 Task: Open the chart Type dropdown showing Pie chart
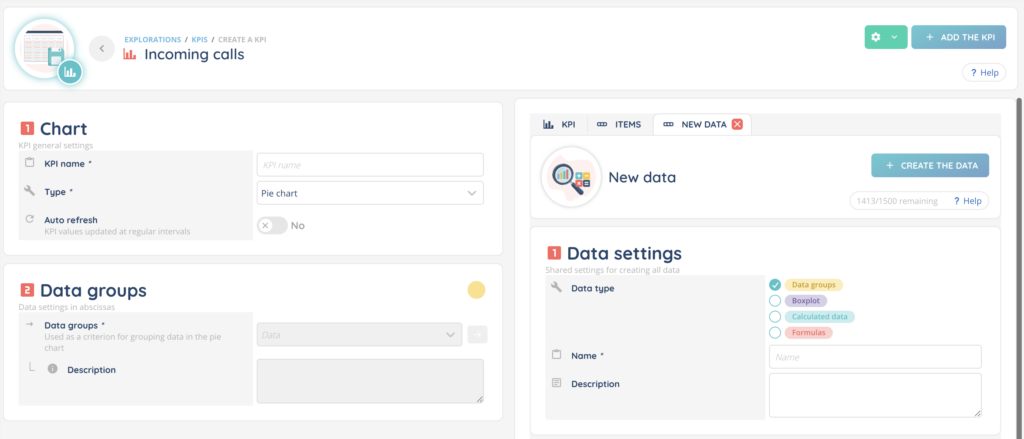pyautogui.click(x=370, y=193)
